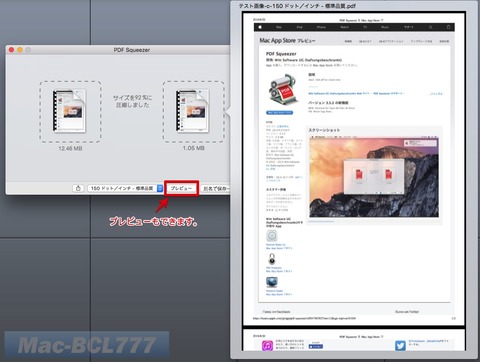This screenshot has height=362, width=480.
Task: Click the スクリーンショット heading in preview
Action: click(x=324, y=130)
